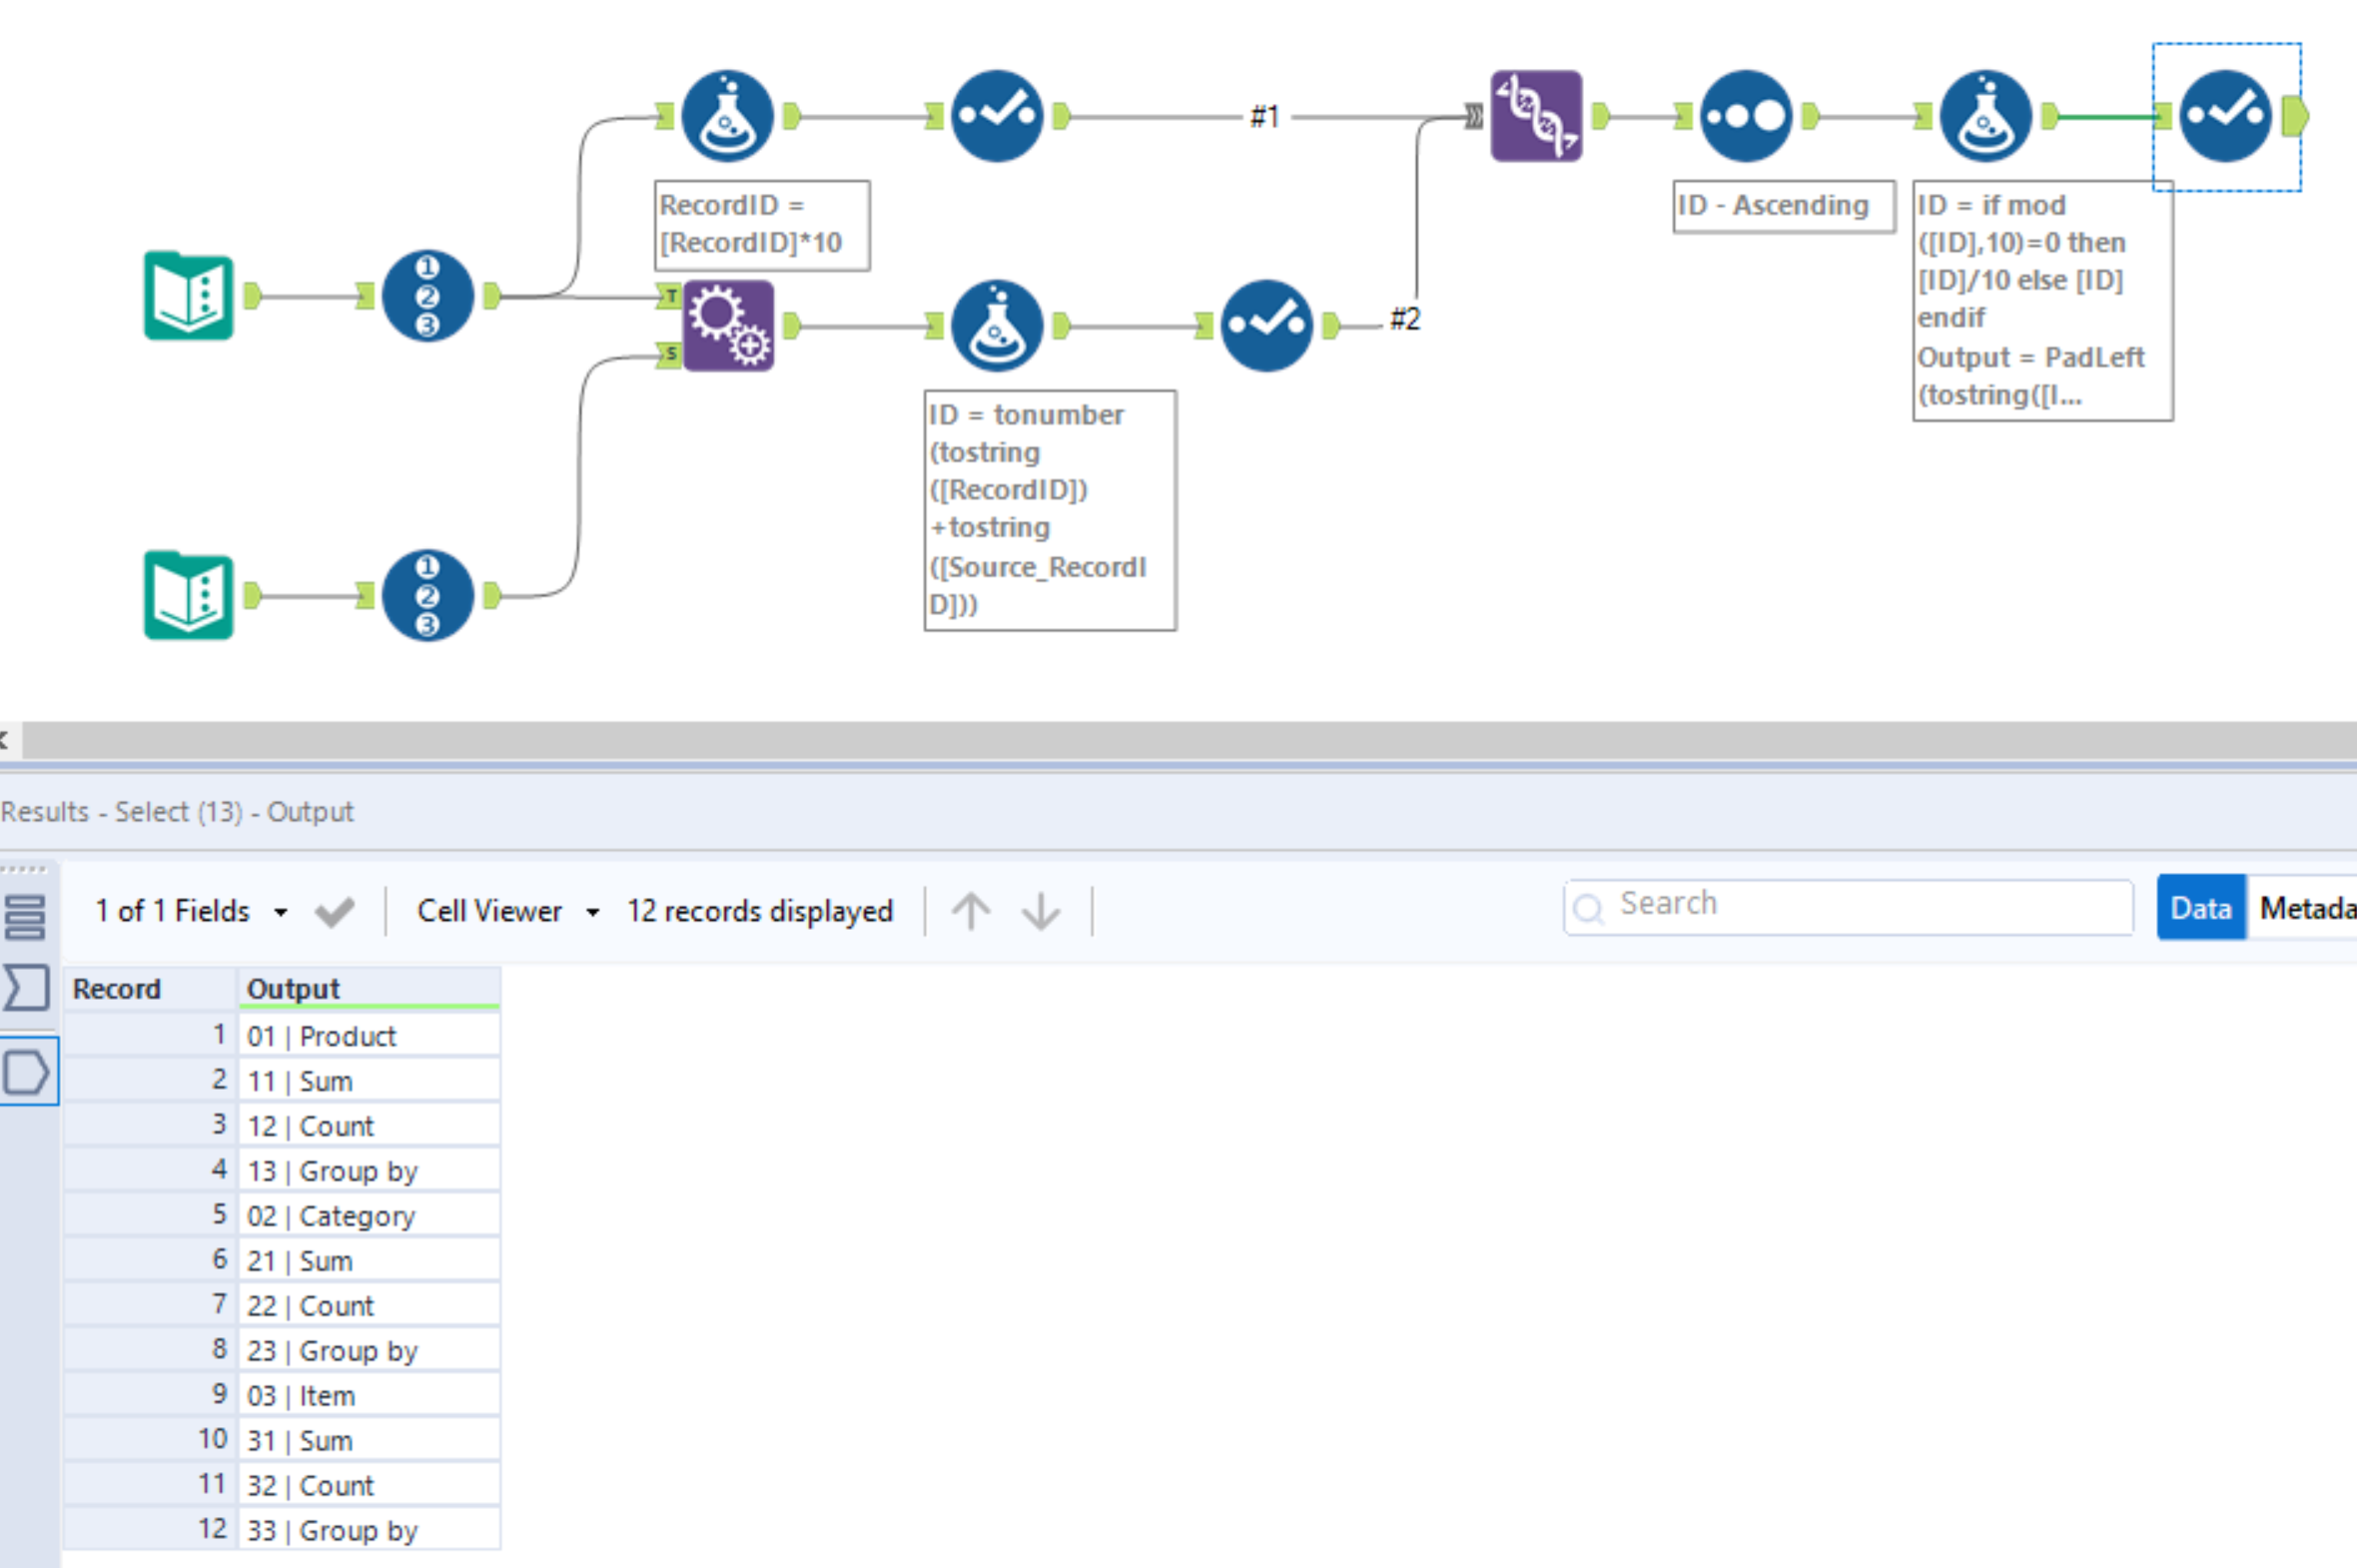Open the Formula tool computing RecordID*10

click(727, 115)
